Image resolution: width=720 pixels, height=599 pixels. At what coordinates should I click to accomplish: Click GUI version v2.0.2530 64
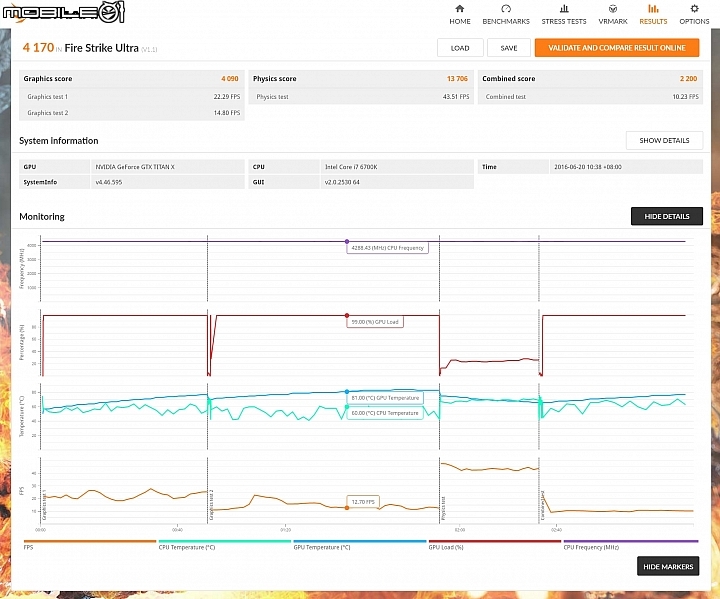[342, 182]
